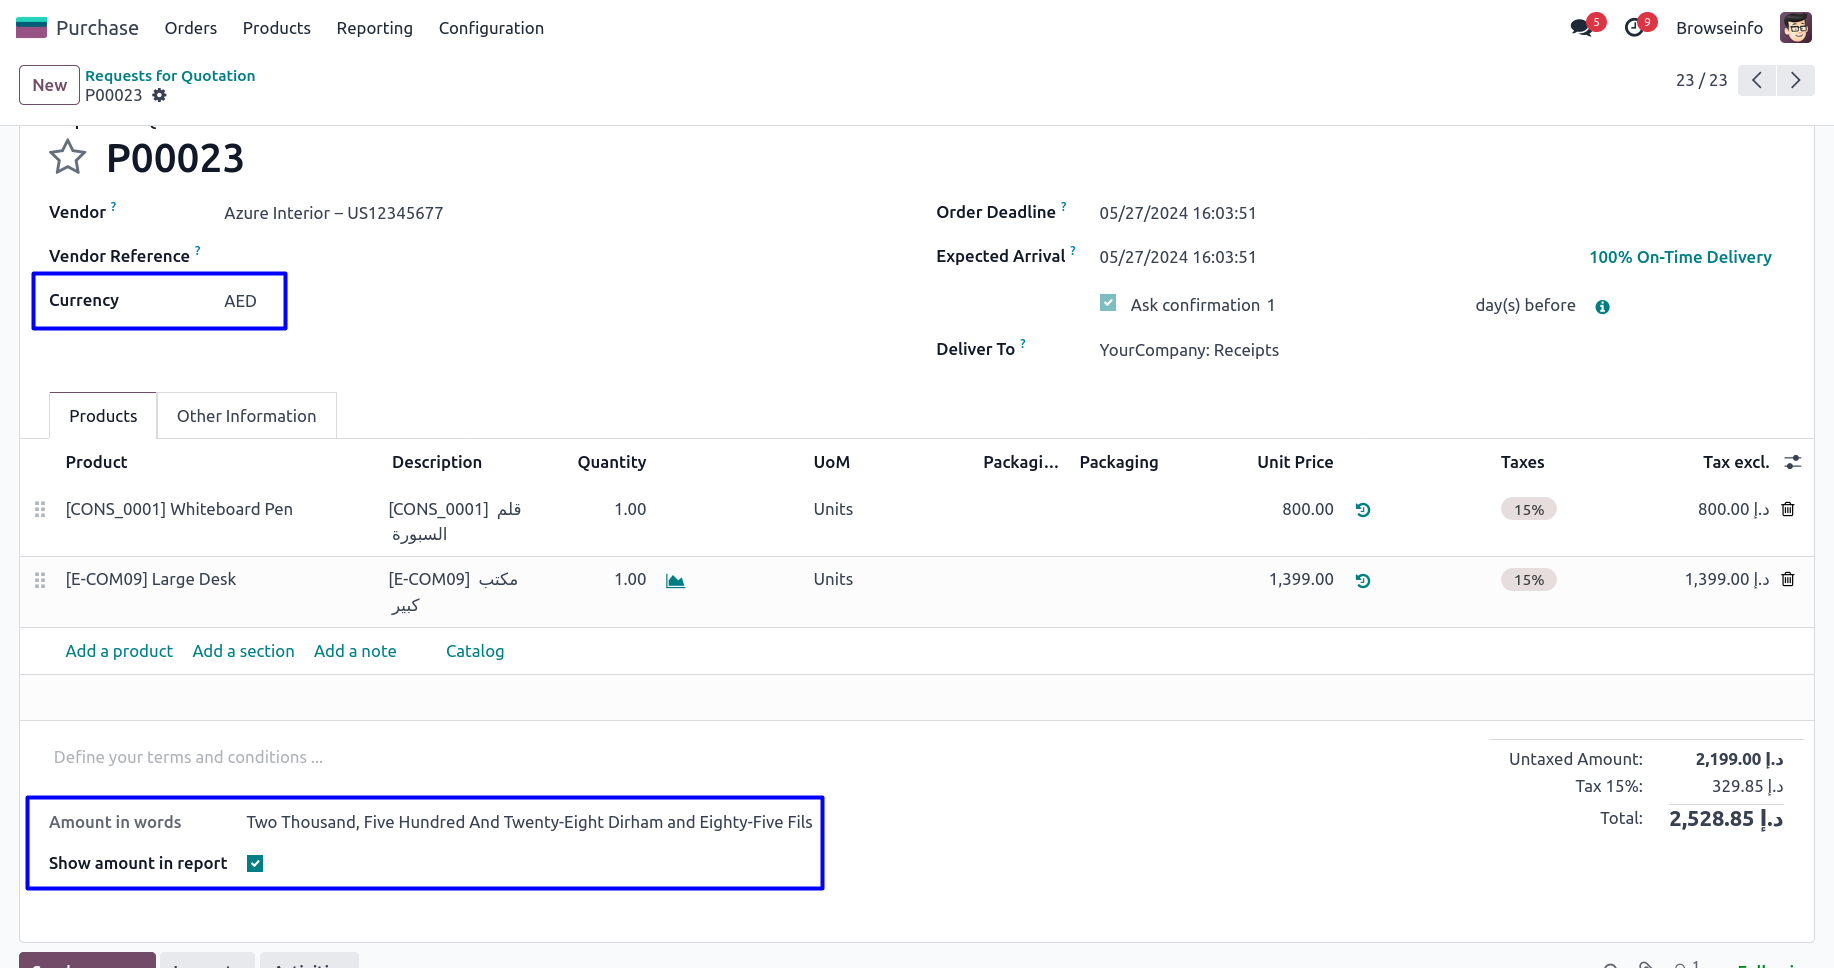
Task: Uncheck the Ask confirmation checkbox
Action: 1108,303
